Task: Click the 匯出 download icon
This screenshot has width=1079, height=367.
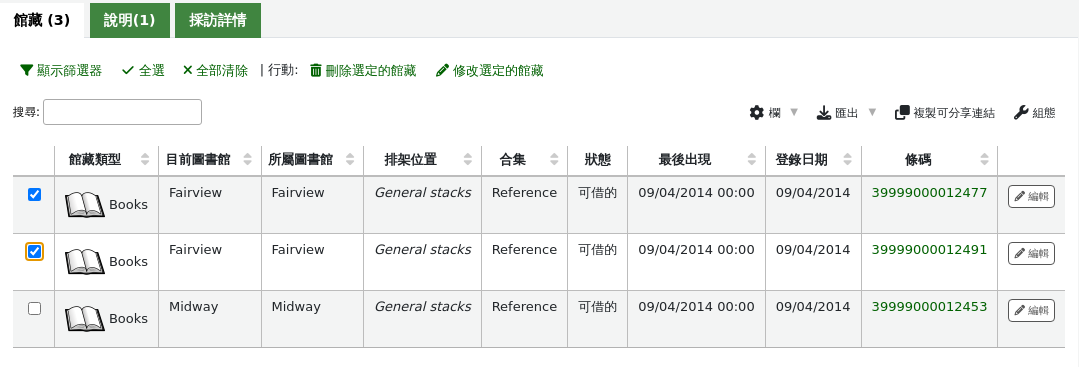Action: [x=824, y=113]
